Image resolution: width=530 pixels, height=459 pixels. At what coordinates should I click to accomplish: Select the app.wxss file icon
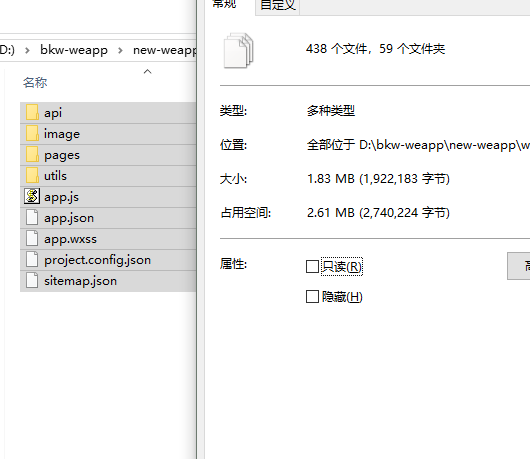(x=32, y=239)
